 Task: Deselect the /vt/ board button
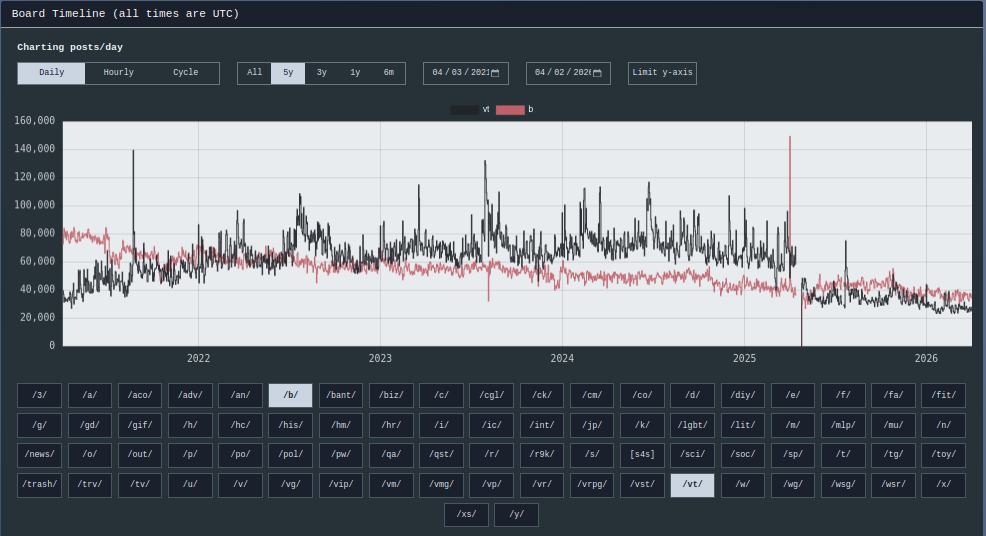(x=692, y=485)
